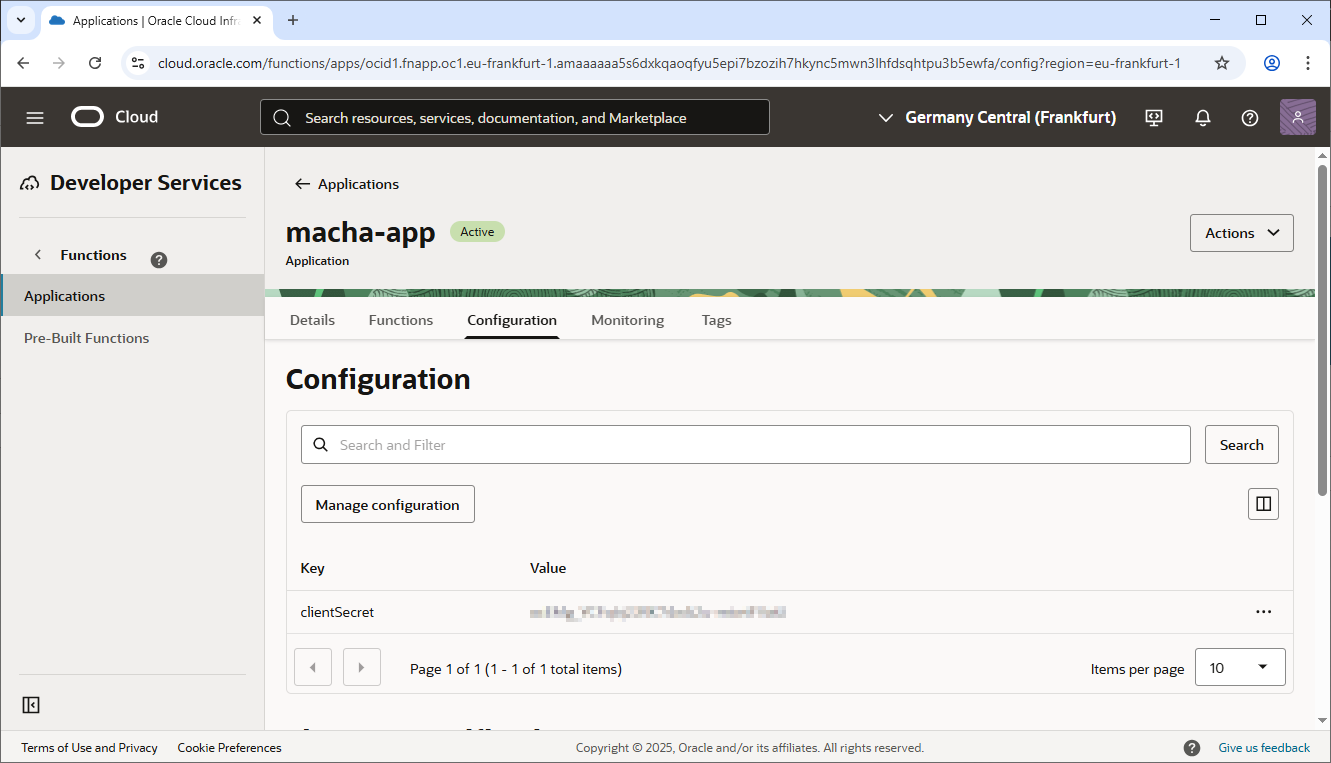Click the Manage configuration button

tap(387, 505)
